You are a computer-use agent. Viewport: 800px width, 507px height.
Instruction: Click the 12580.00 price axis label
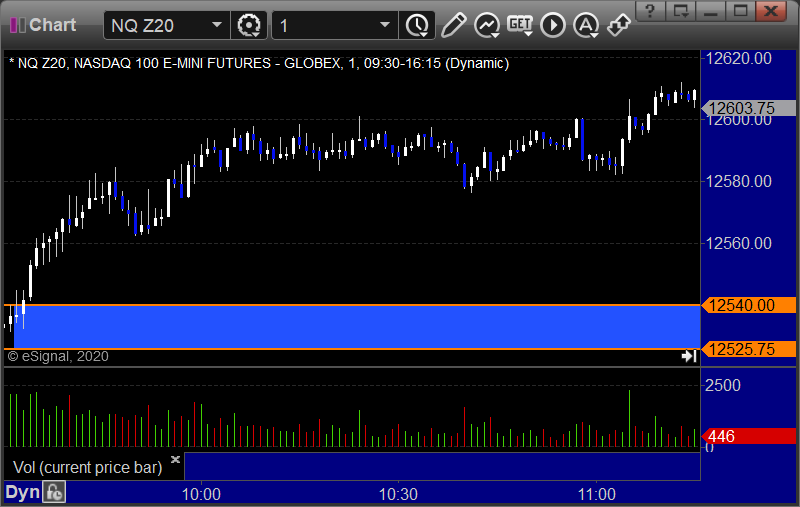coord(738,181)
